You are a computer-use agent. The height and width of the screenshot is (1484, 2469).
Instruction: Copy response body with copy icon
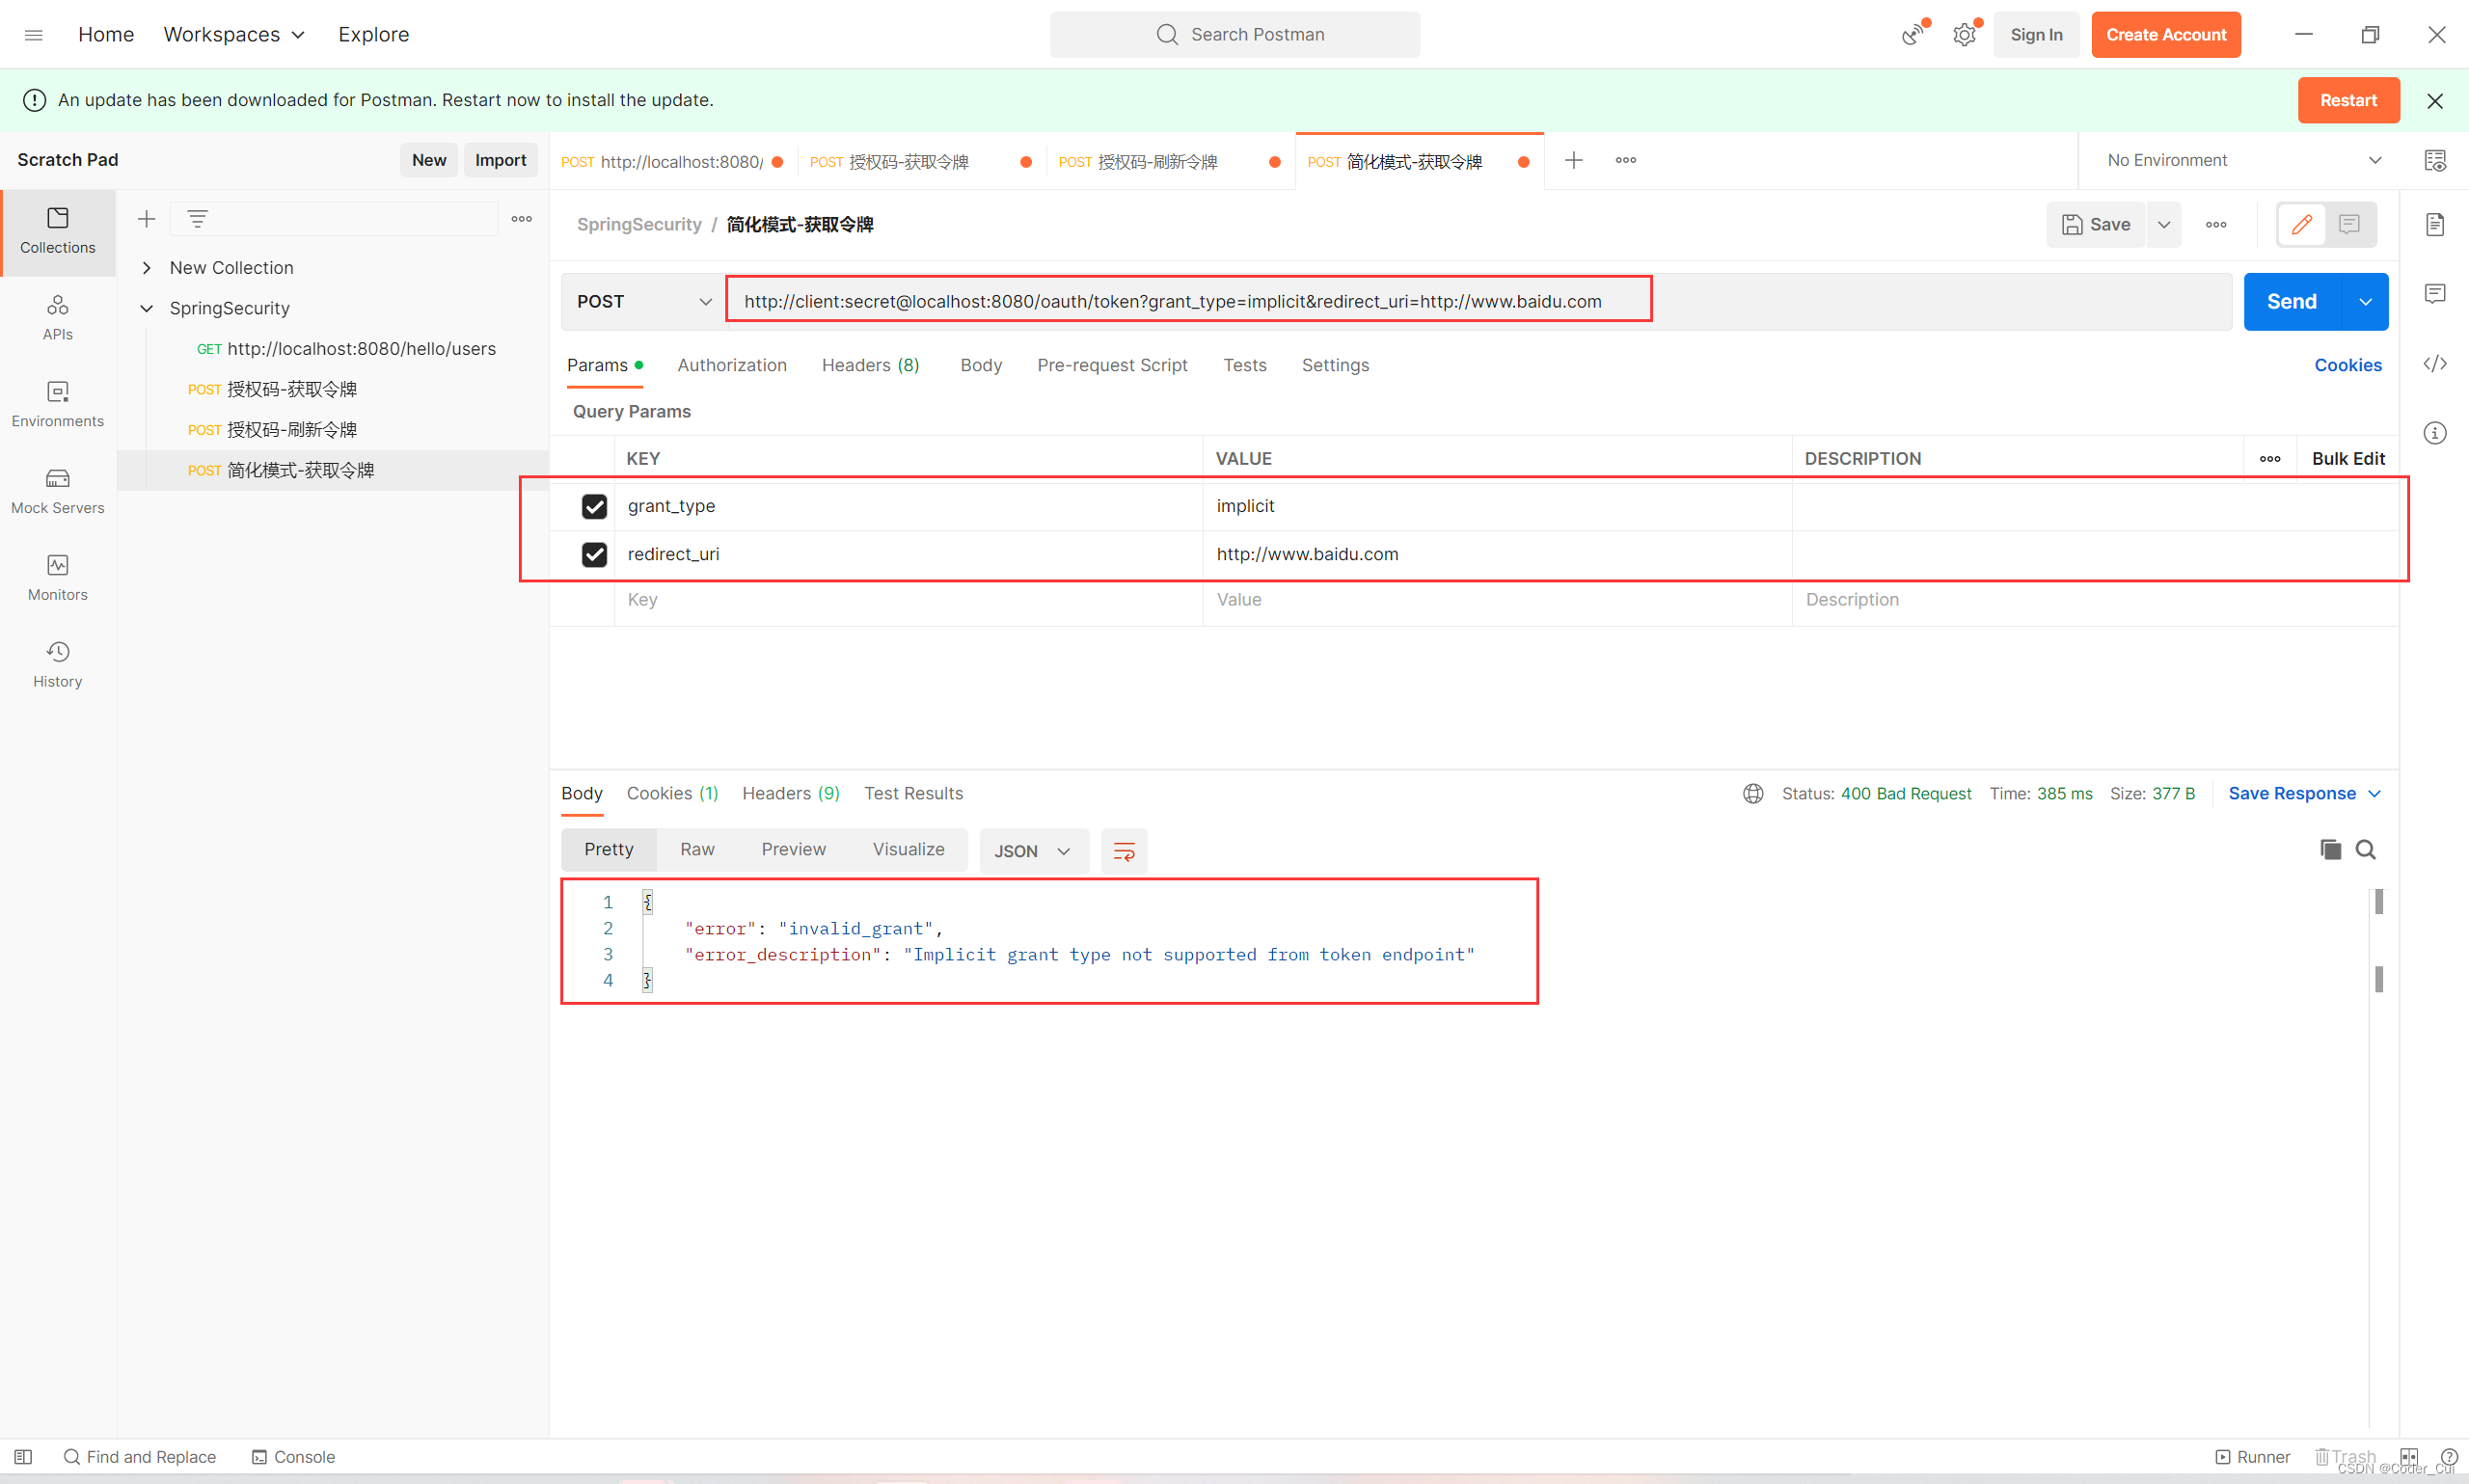tap(2329, 849)
